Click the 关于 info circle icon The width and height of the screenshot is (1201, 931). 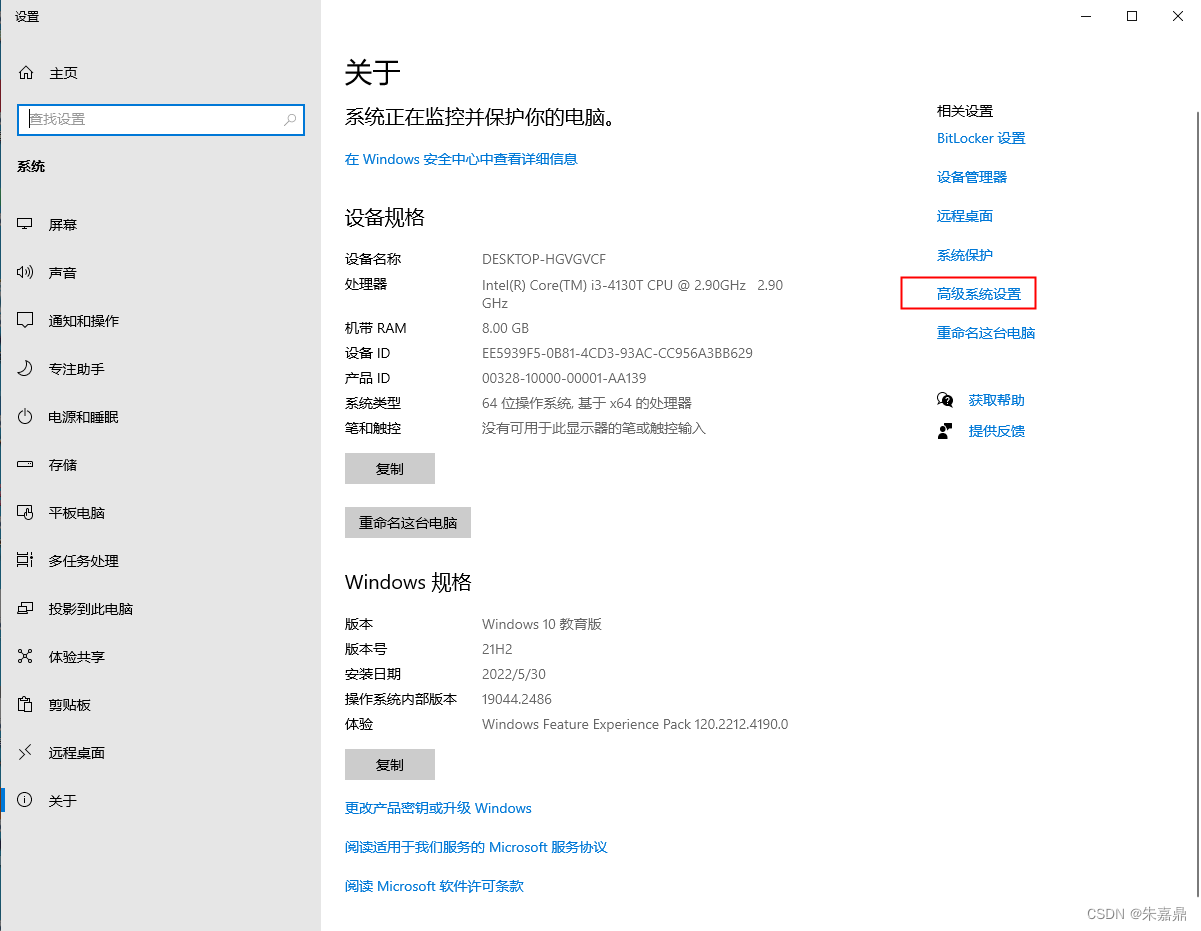click(x=26, y=801)
